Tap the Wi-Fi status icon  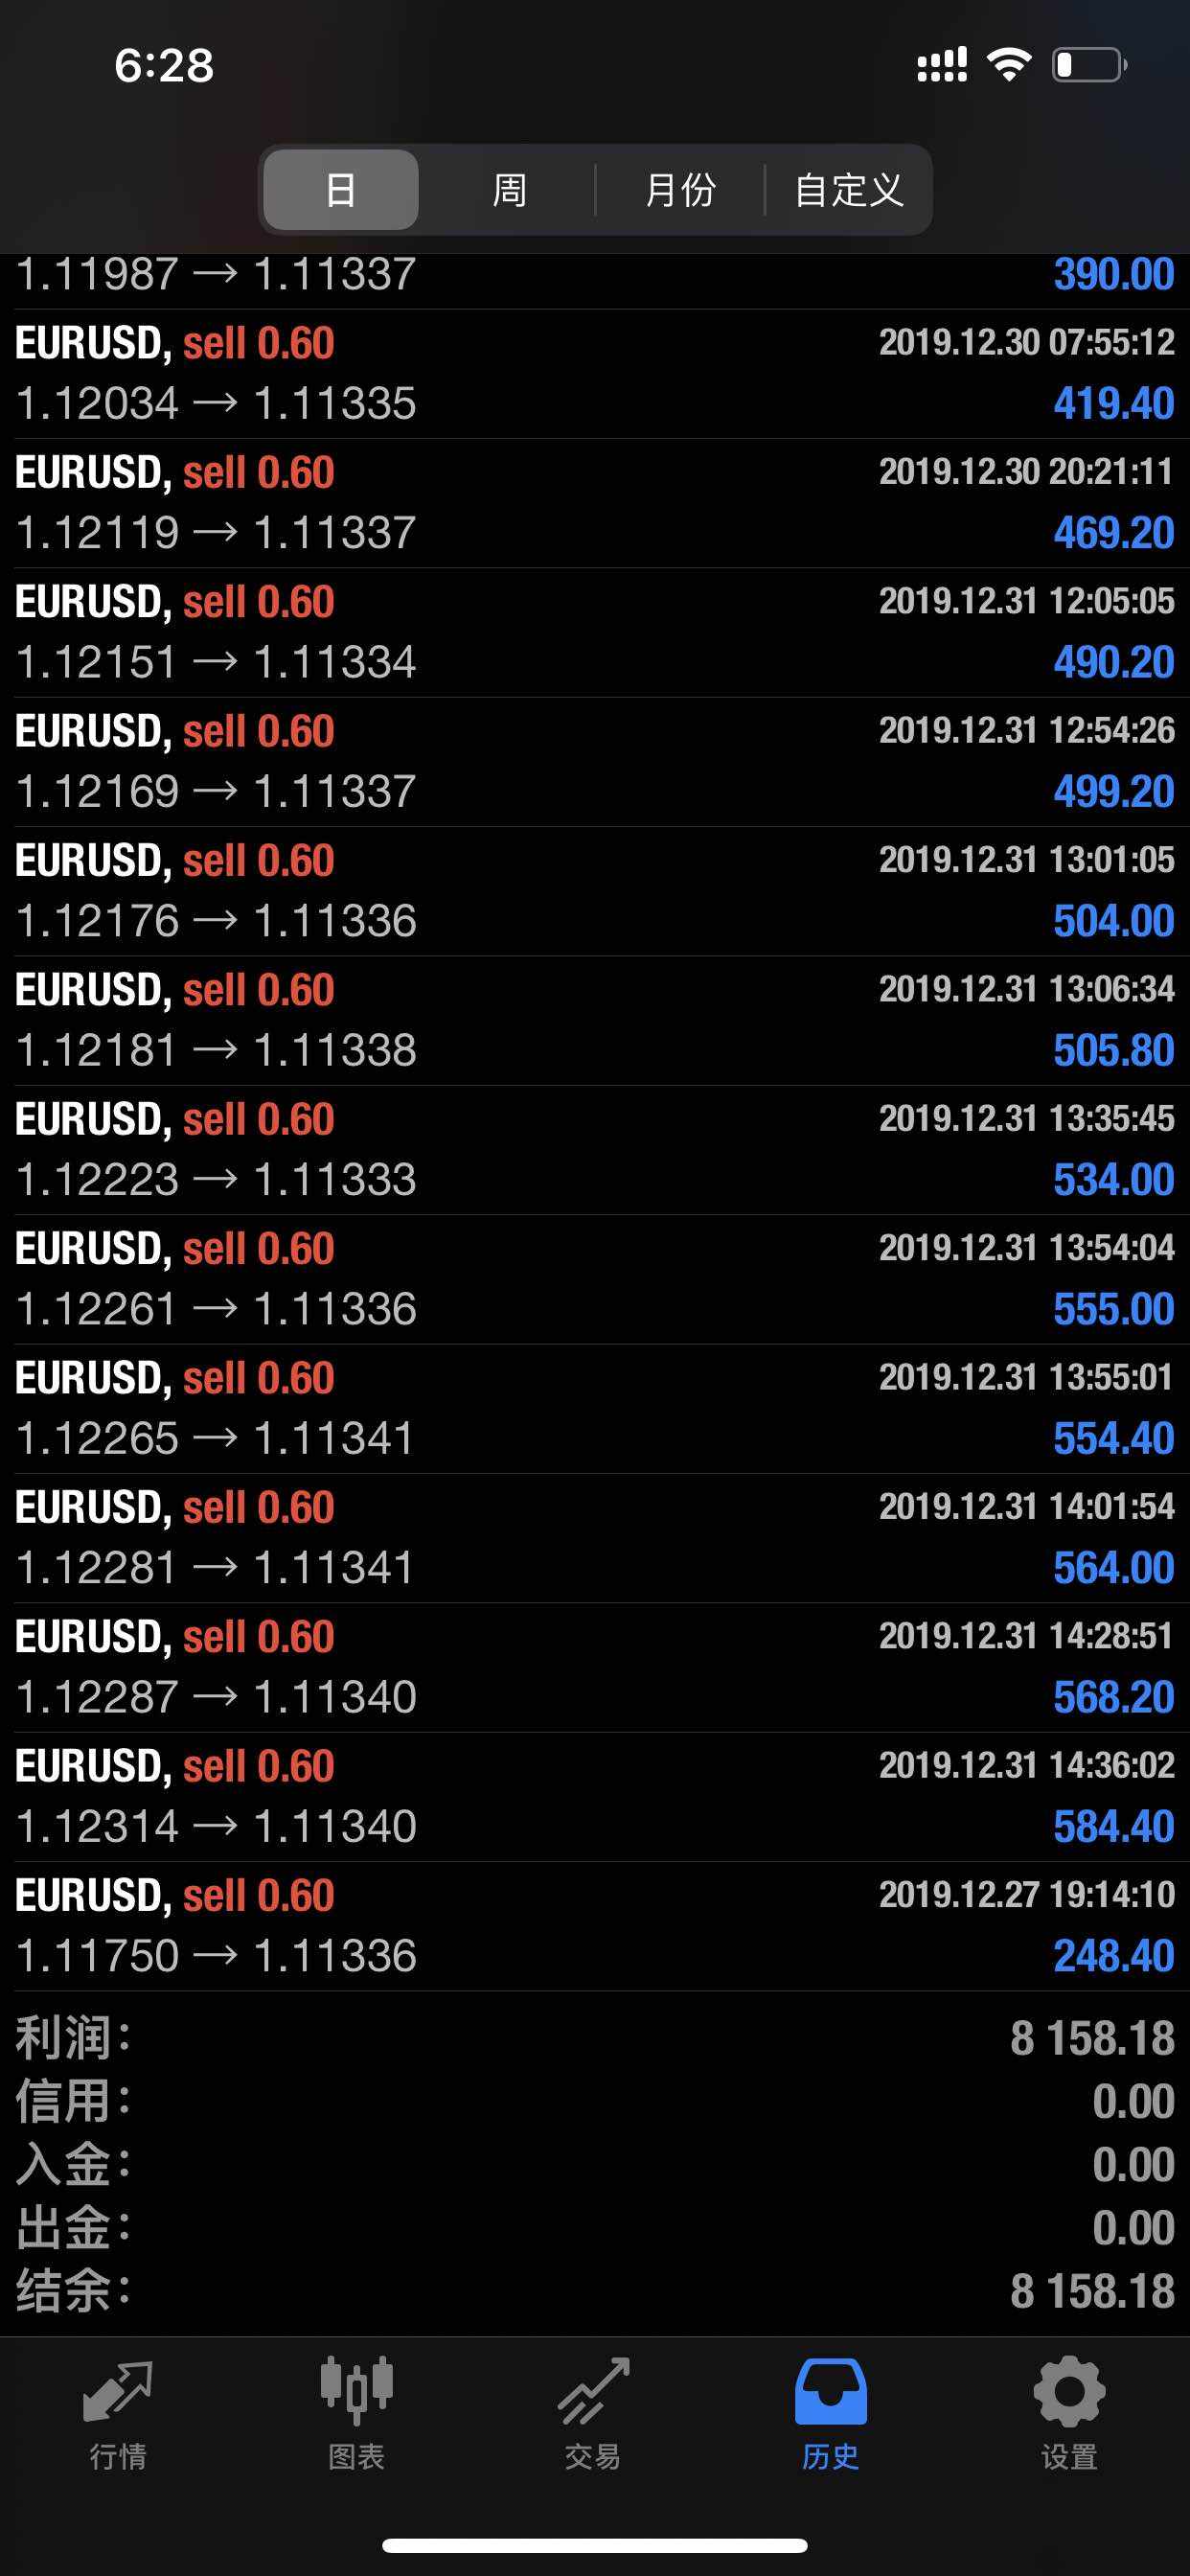[x=1008, y=65]
